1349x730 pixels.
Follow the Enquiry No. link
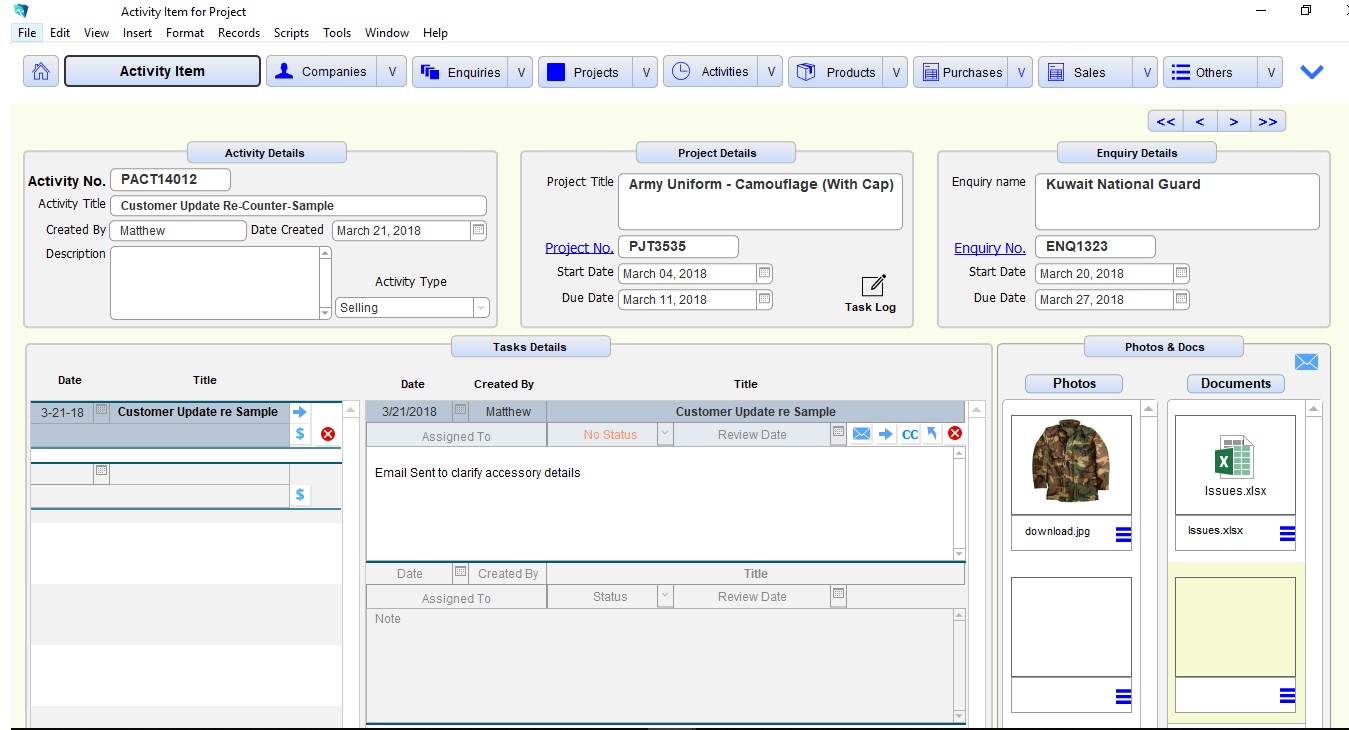989,248
